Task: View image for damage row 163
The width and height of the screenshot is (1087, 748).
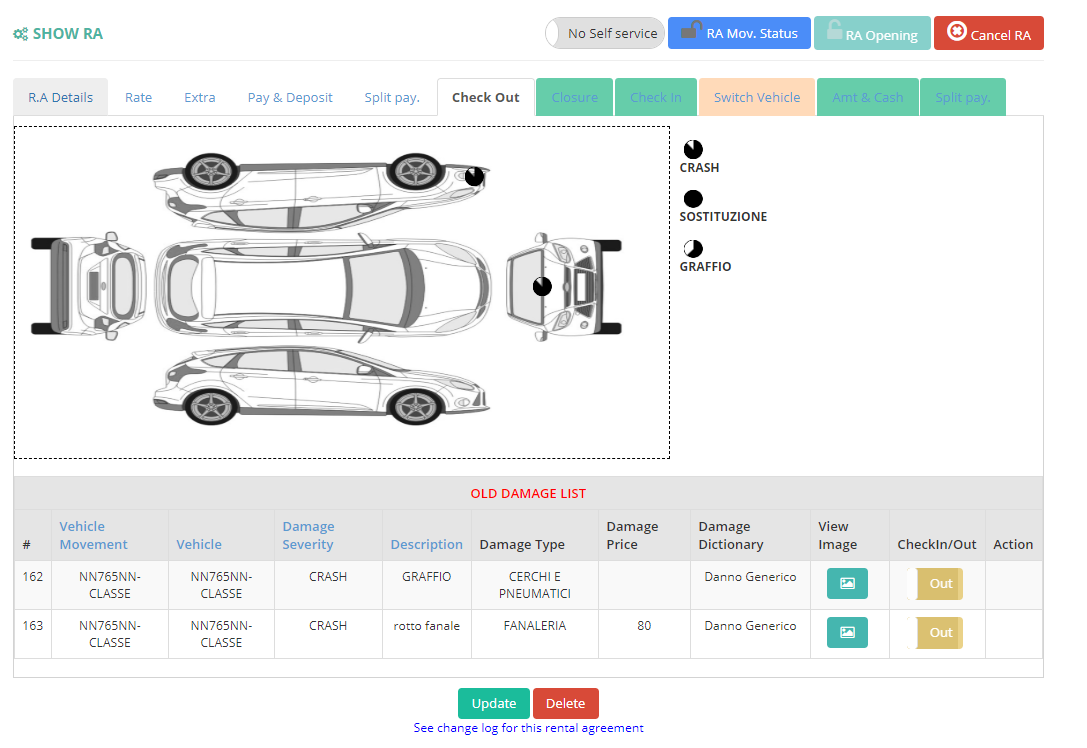Action: [847, 633]
